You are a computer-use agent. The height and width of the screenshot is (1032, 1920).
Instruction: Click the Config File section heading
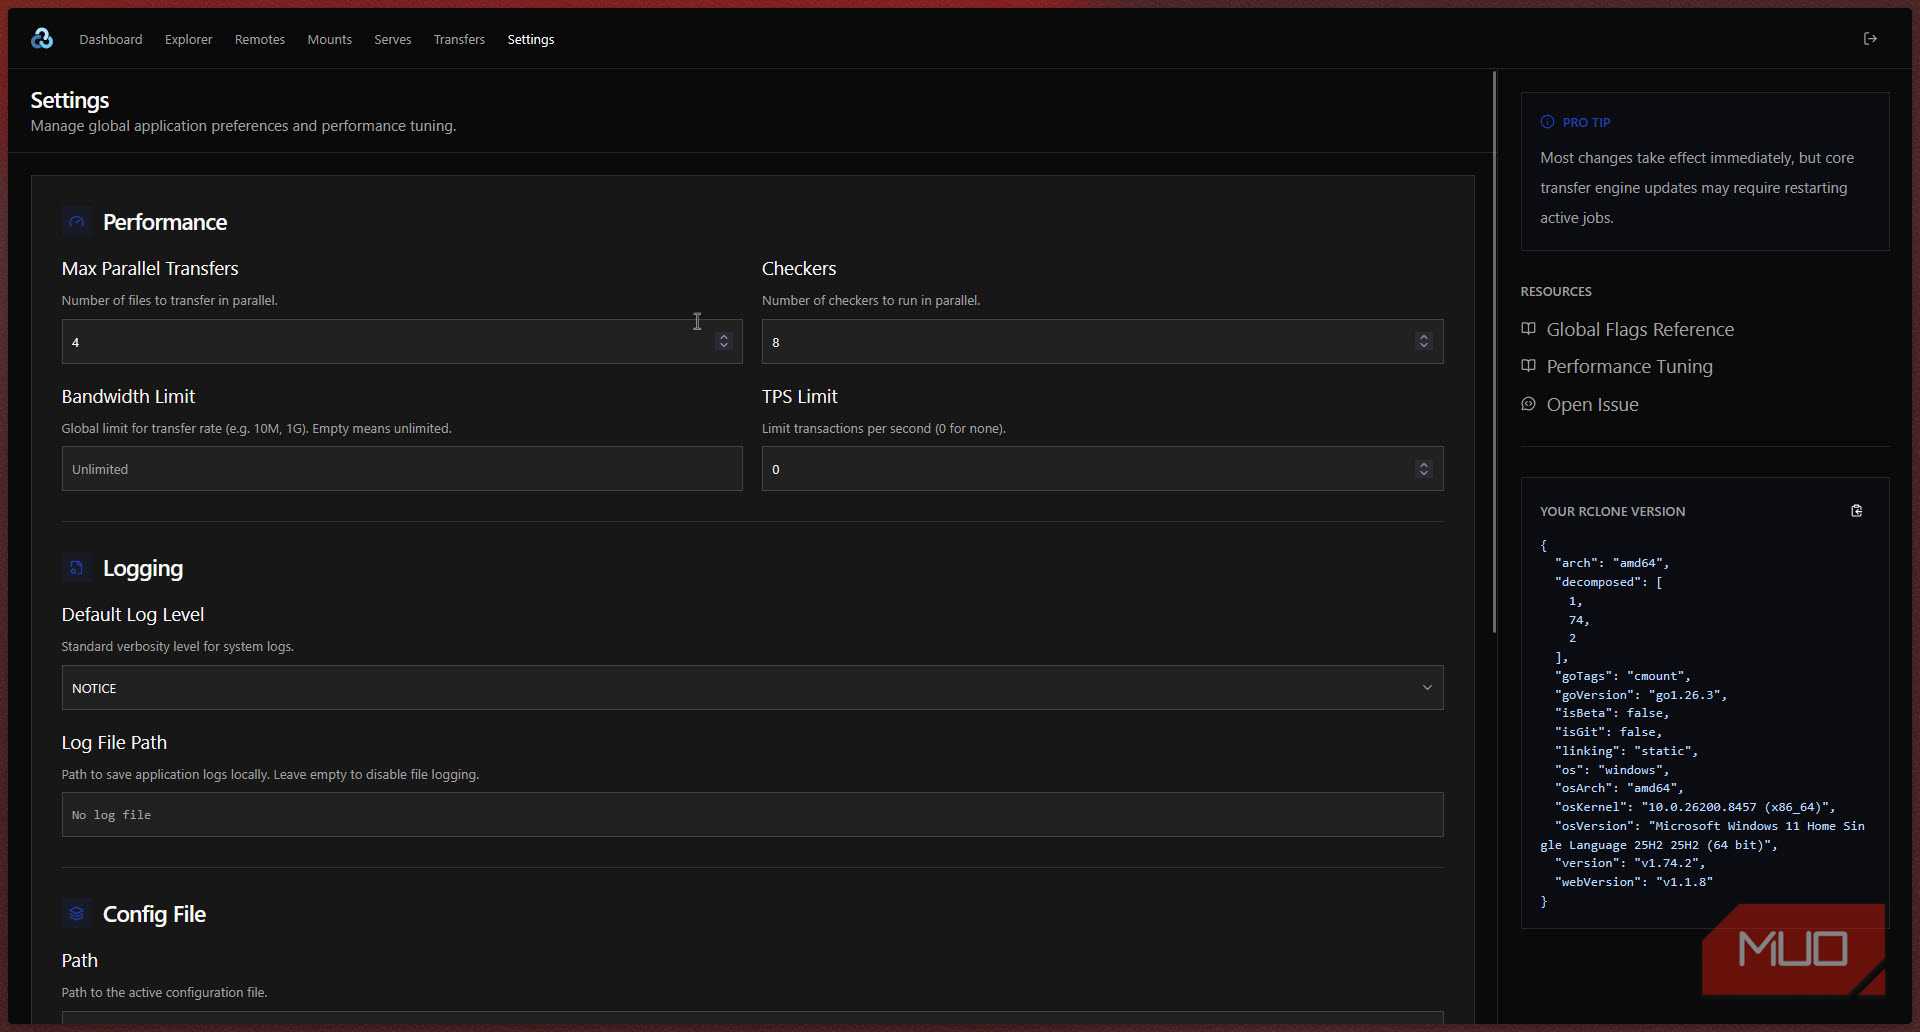(x=154, y=914)
